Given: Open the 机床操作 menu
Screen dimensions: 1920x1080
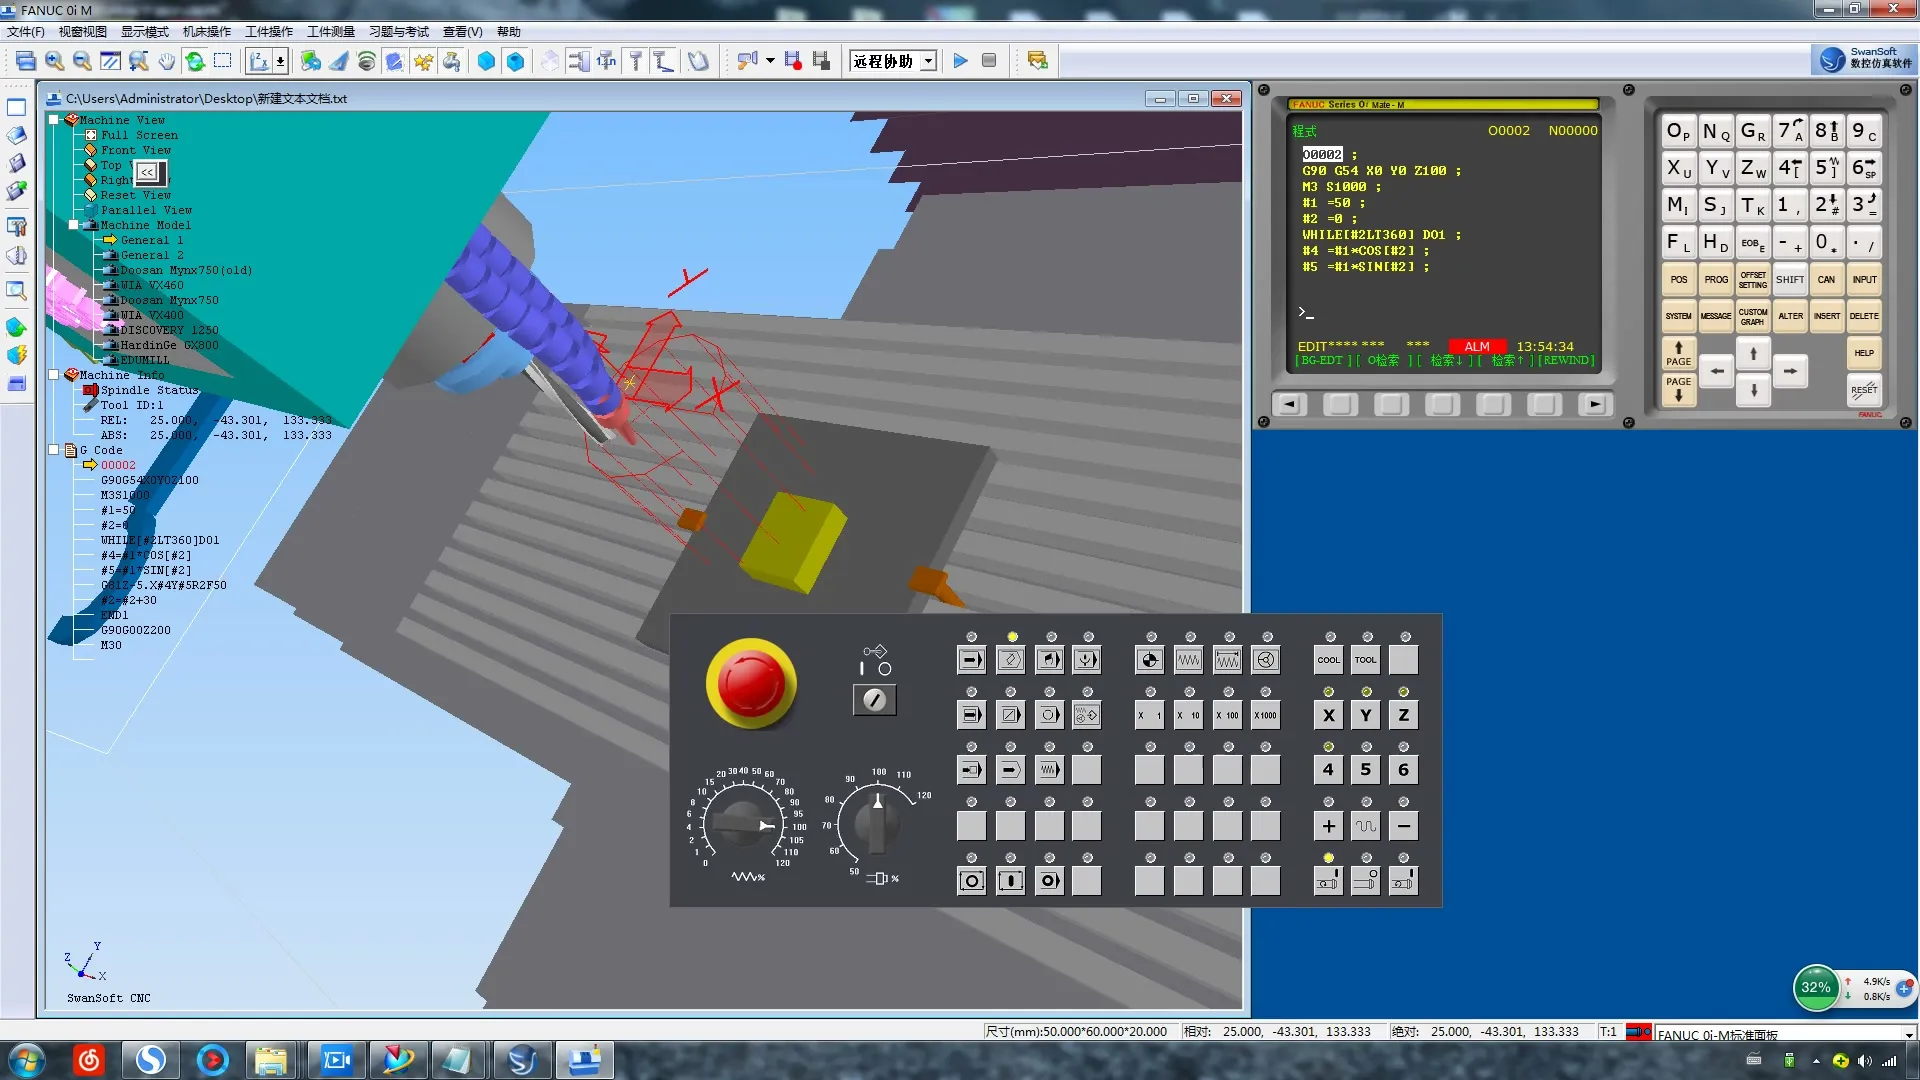Looking at the screenshot, I should 206,32.
